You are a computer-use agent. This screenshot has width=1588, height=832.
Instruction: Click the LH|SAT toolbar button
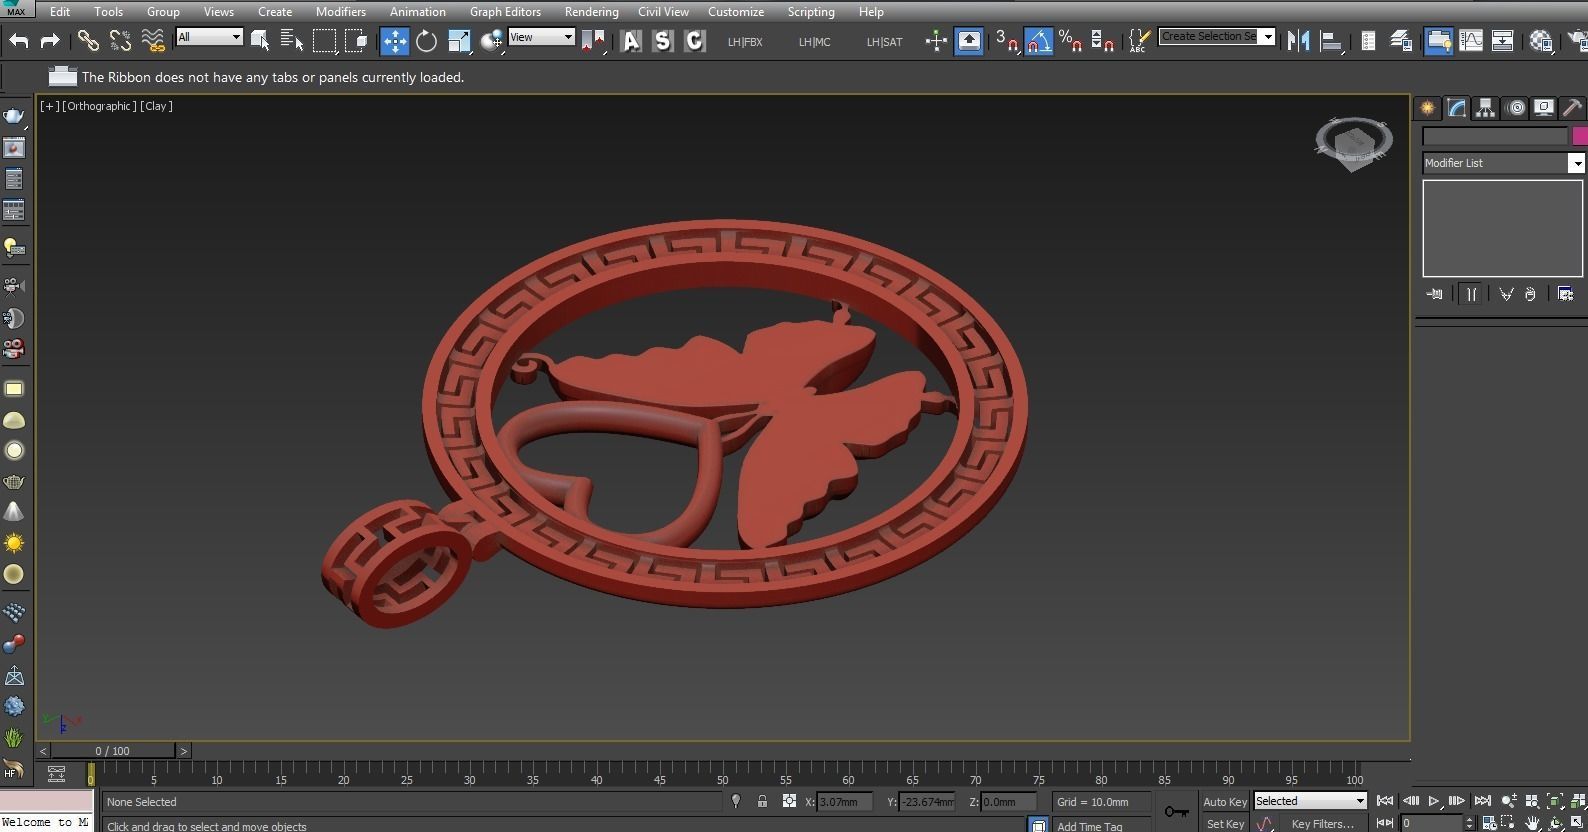tap(884, 42)
